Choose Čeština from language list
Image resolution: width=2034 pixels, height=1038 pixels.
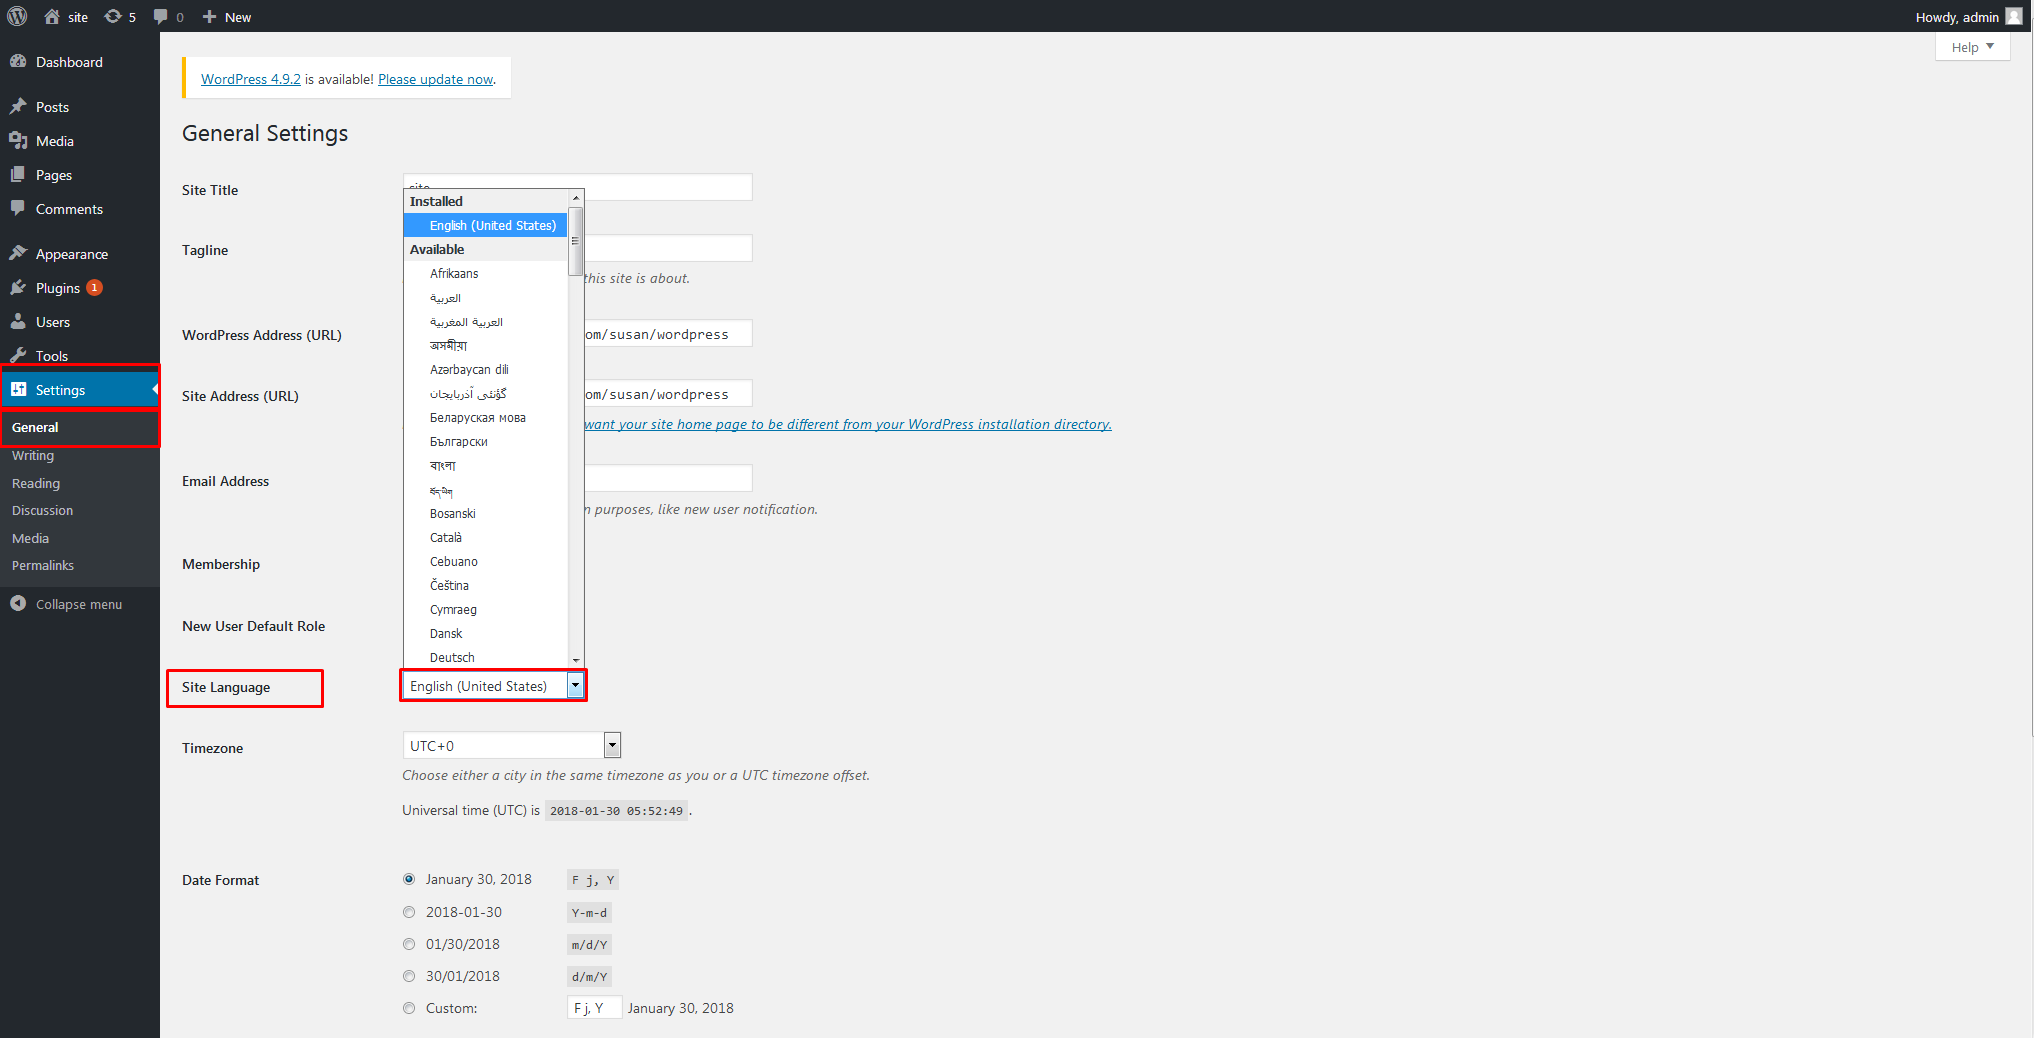[x=486, y=585]
